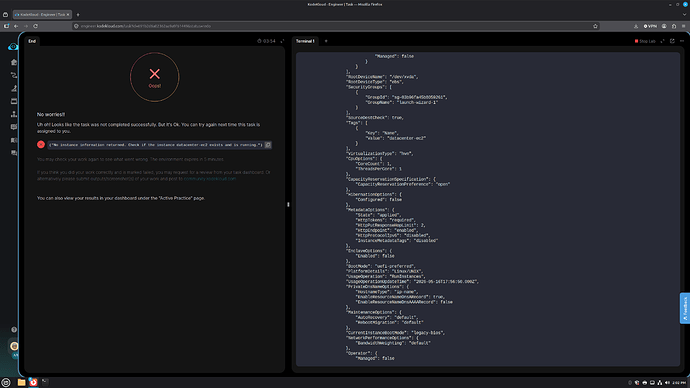The height and width of the screenshot is (388, 690).
Task: Click the "No worries!!" heading
Action: click(51, 114)
